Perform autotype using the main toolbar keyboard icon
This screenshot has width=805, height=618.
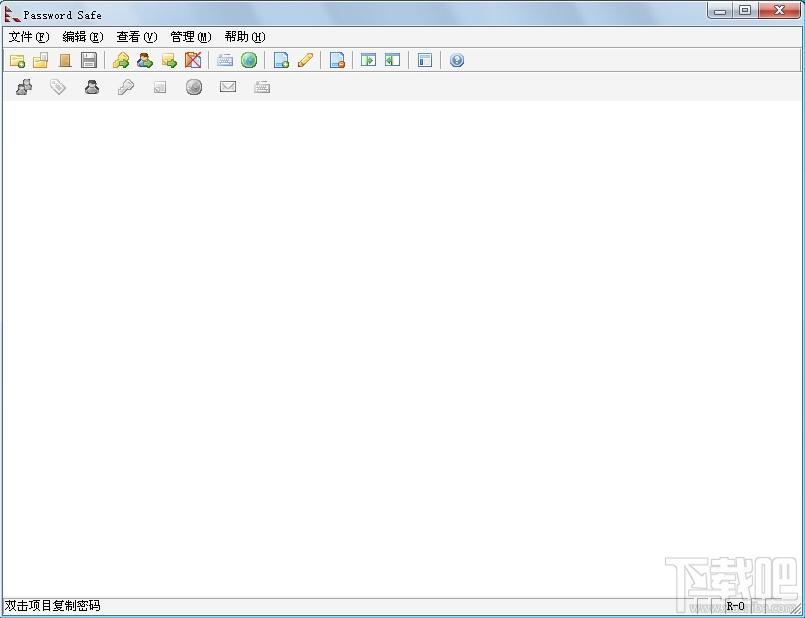pyautogui.click(x=225, y=61)
